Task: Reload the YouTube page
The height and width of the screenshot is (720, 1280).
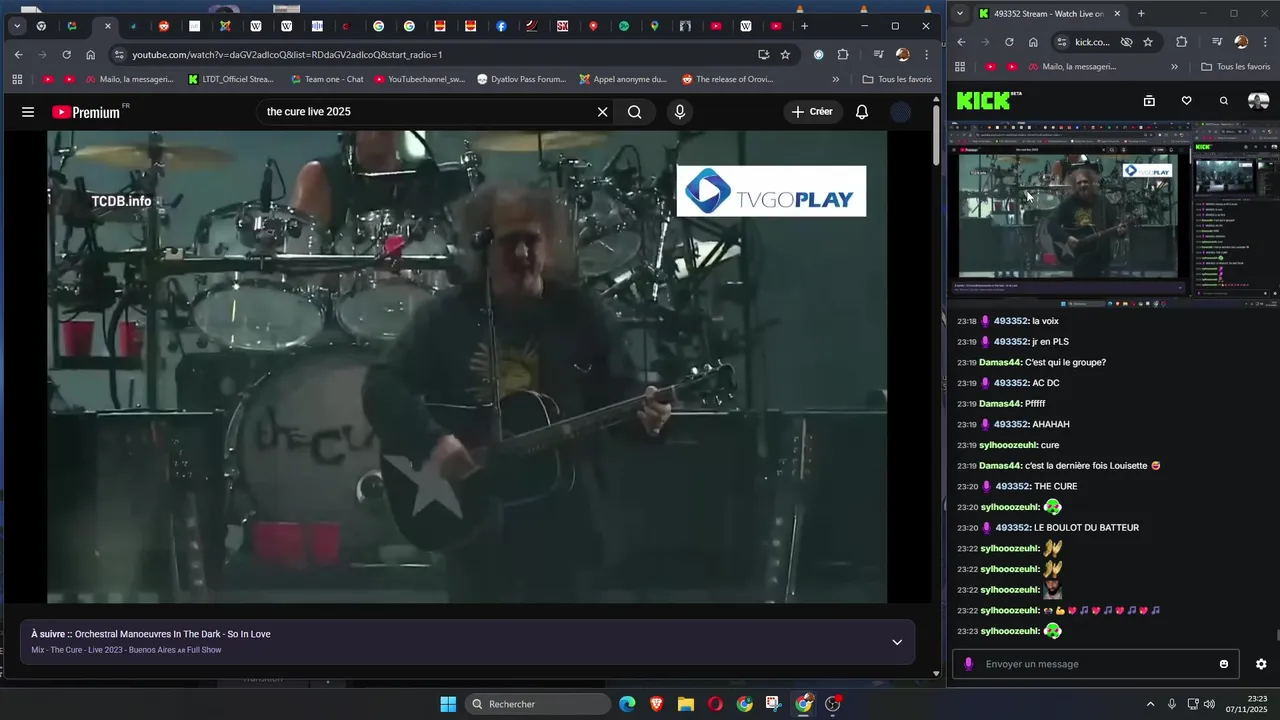Action: tap(67, 55)
